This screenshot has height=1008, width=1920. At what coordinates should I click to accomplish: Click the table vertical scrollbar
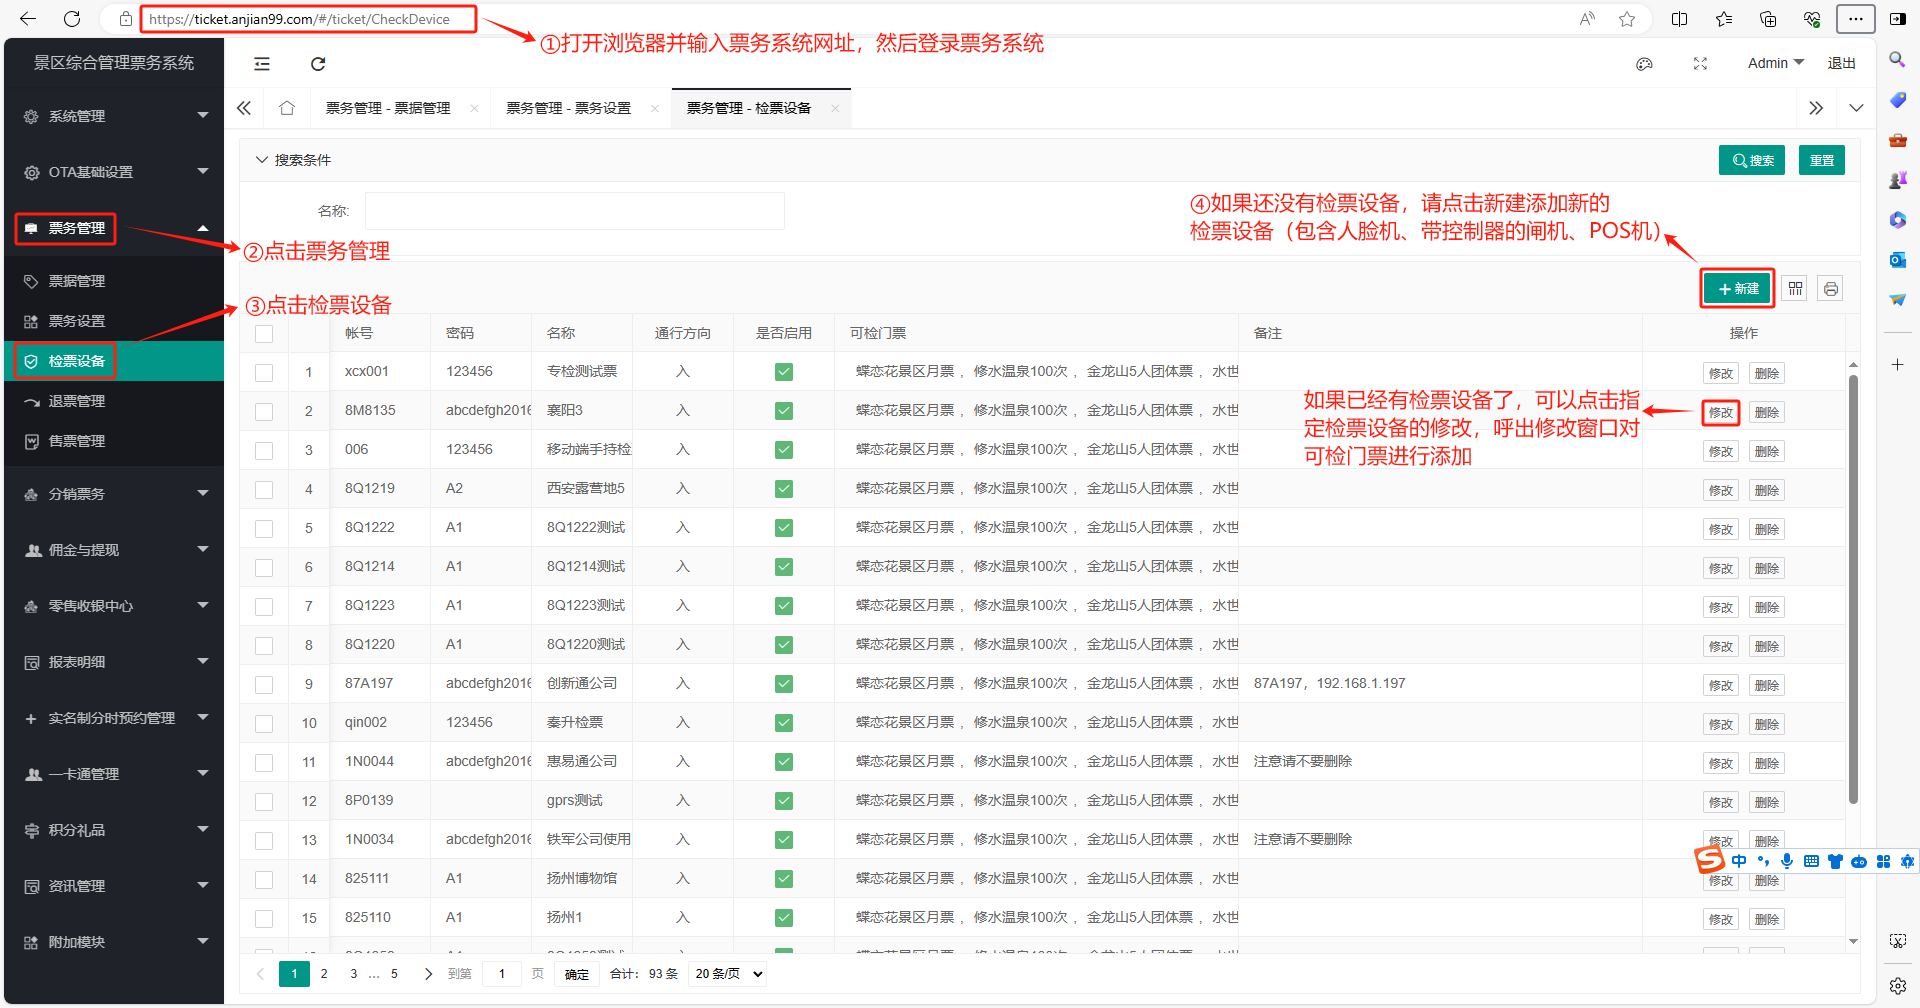coord(1853,590)
